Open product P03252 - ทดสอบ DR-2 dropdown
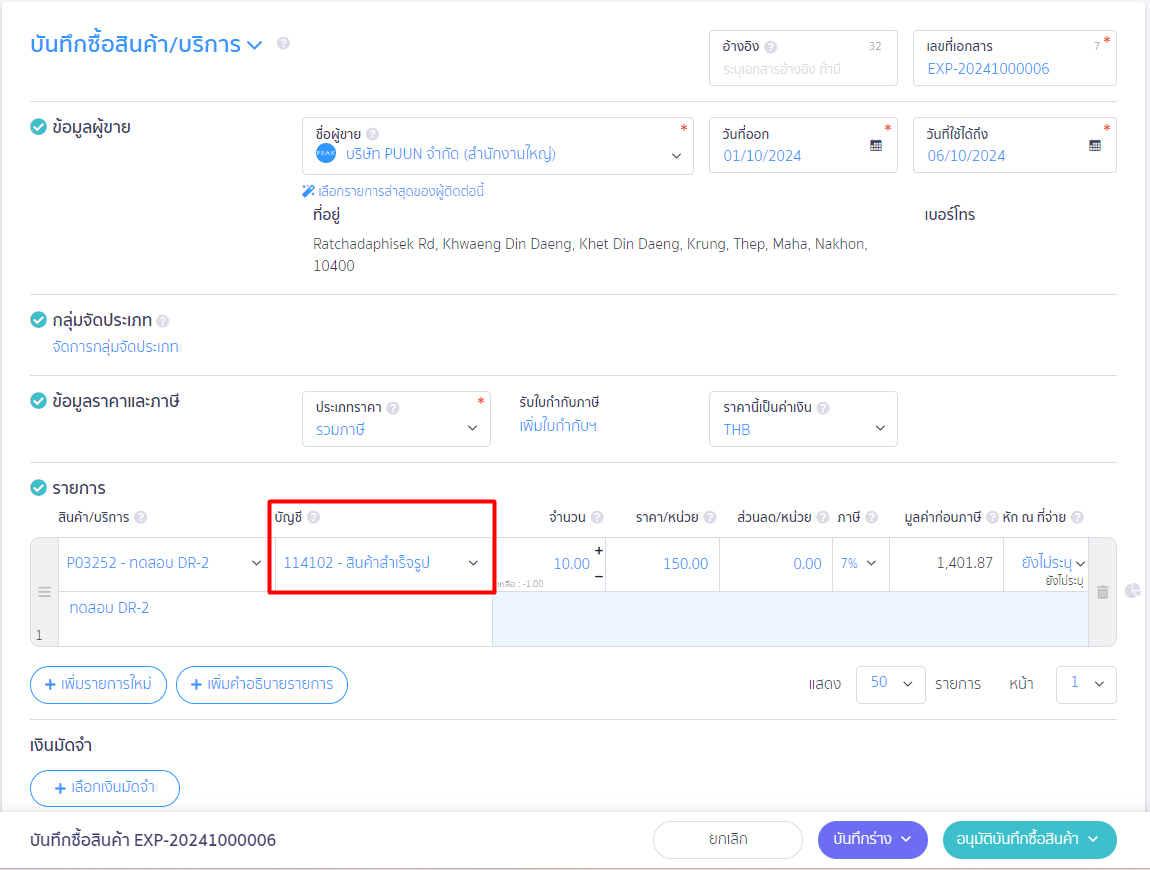This screenshot has width=1150, height=870. 256,563
